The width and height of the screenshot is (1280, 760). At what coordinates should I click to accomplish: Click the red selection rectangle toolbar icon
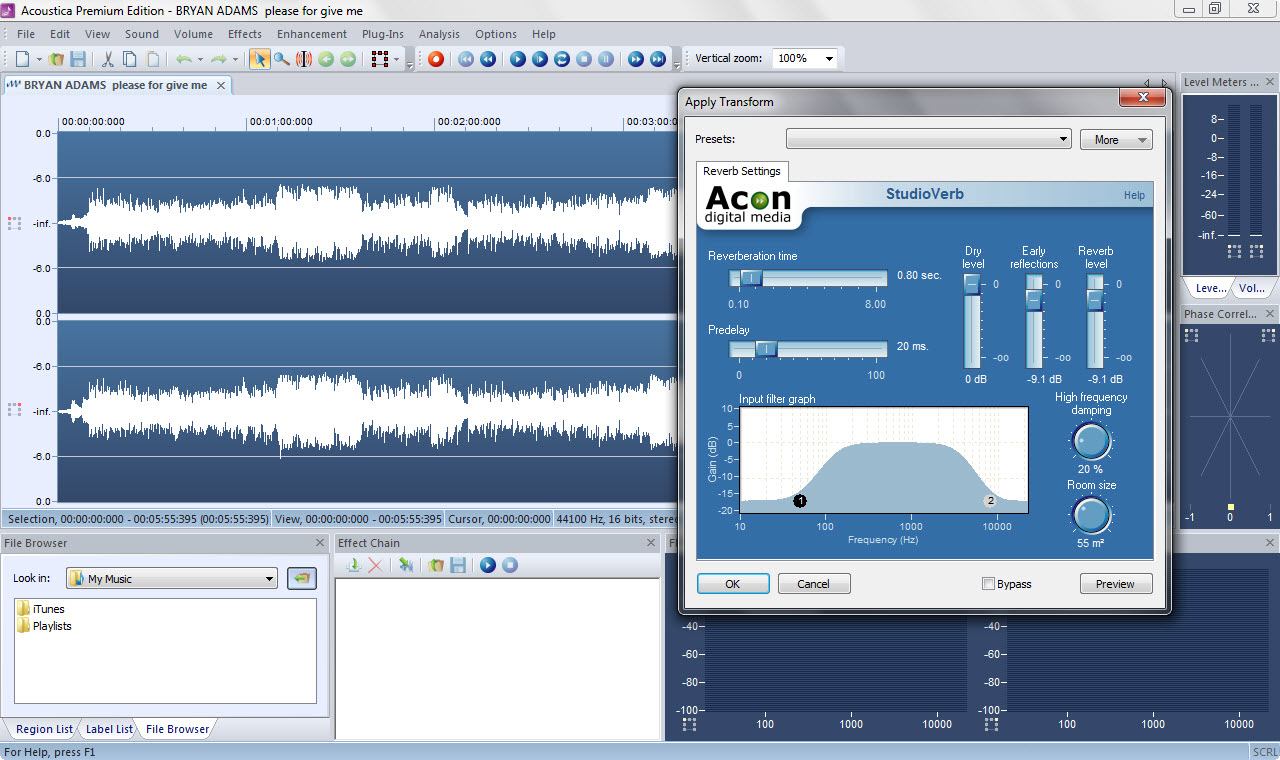(x=380, y=59)
